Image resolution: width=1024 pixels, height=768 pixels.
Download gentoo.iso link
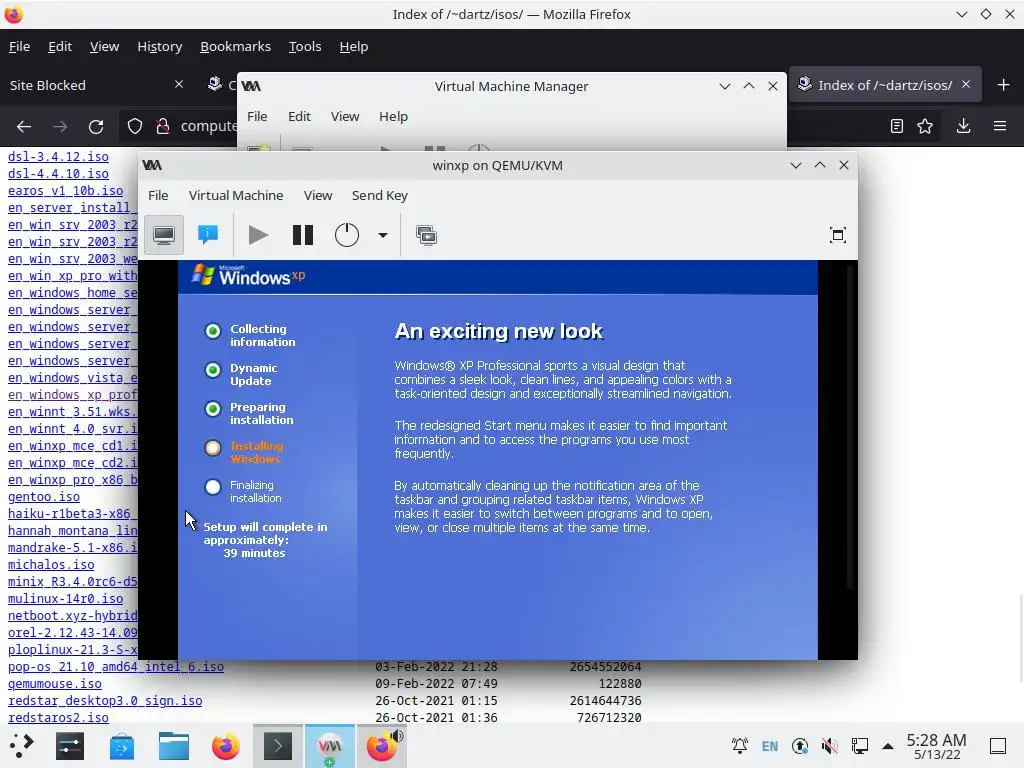(44, 496)
